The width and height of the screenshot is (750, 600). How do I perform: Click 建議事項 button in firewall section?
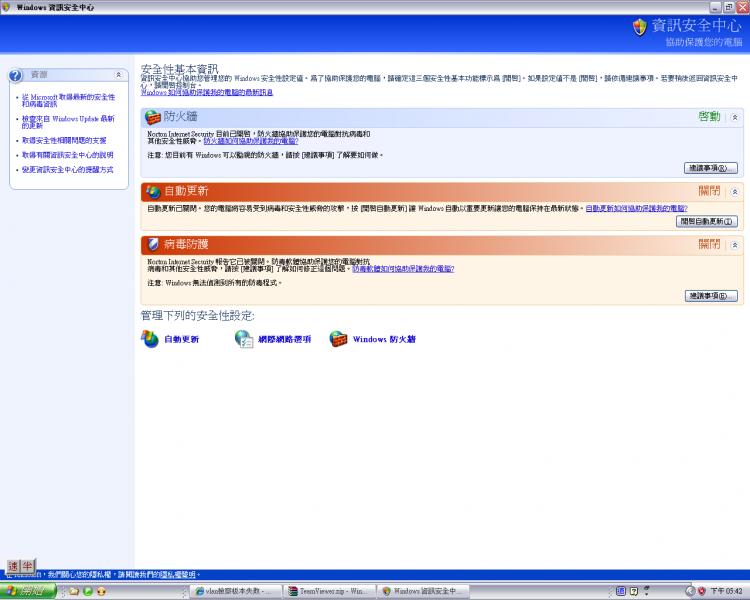pyautogui.click(x=711, y=168)
